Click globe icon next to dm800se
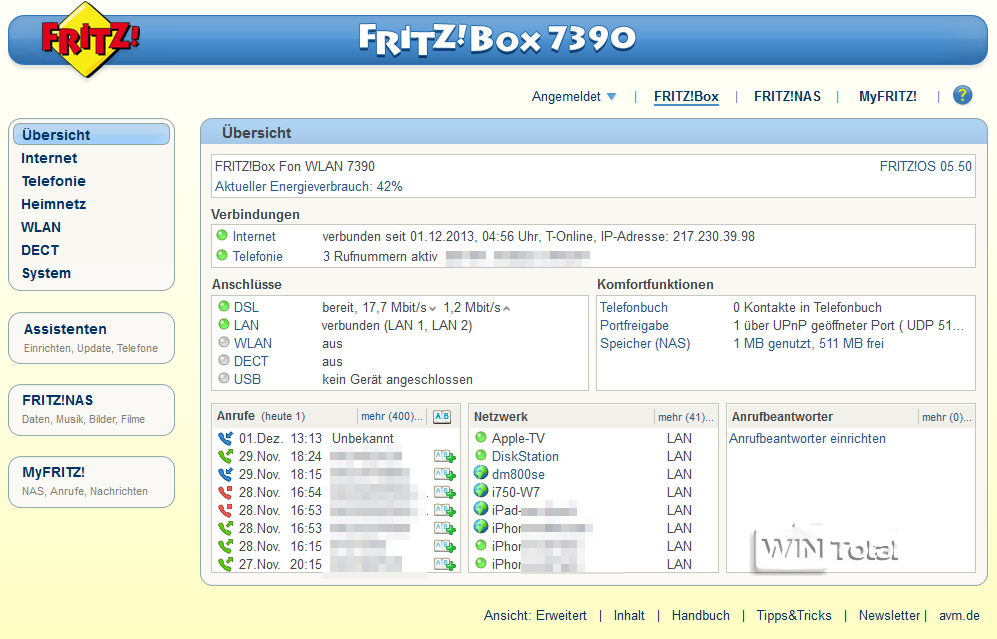Screen dimensions: 997x639 tap(481, 473)
